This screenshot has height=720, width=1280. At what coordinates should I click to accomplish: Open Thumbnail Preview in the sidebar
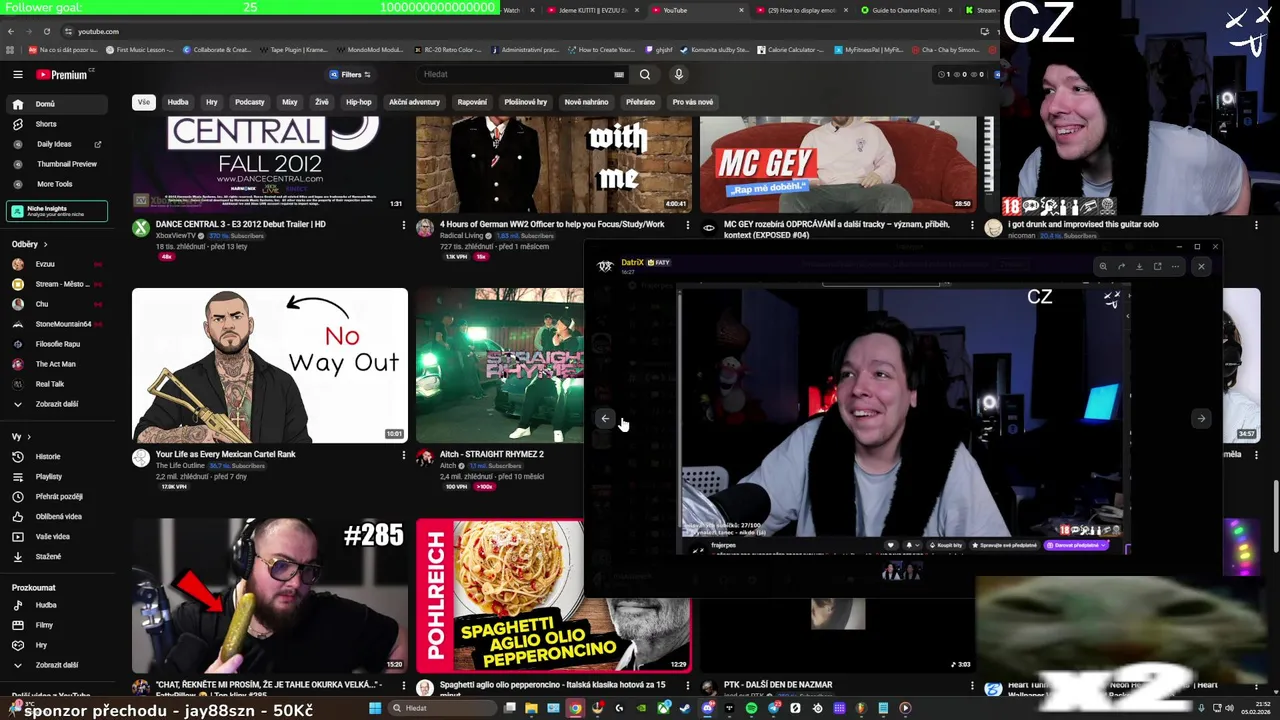tap(56, 164)
